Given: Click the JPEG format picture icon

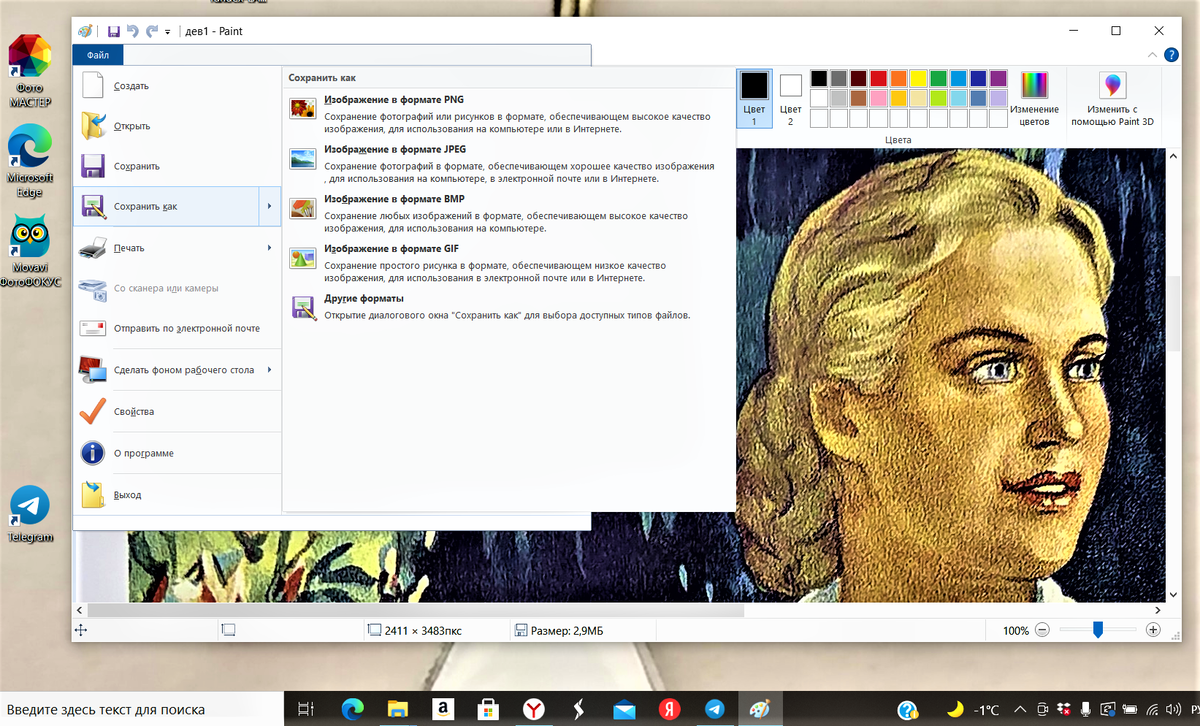Looking at the screenshot, I should click(303, 158).
